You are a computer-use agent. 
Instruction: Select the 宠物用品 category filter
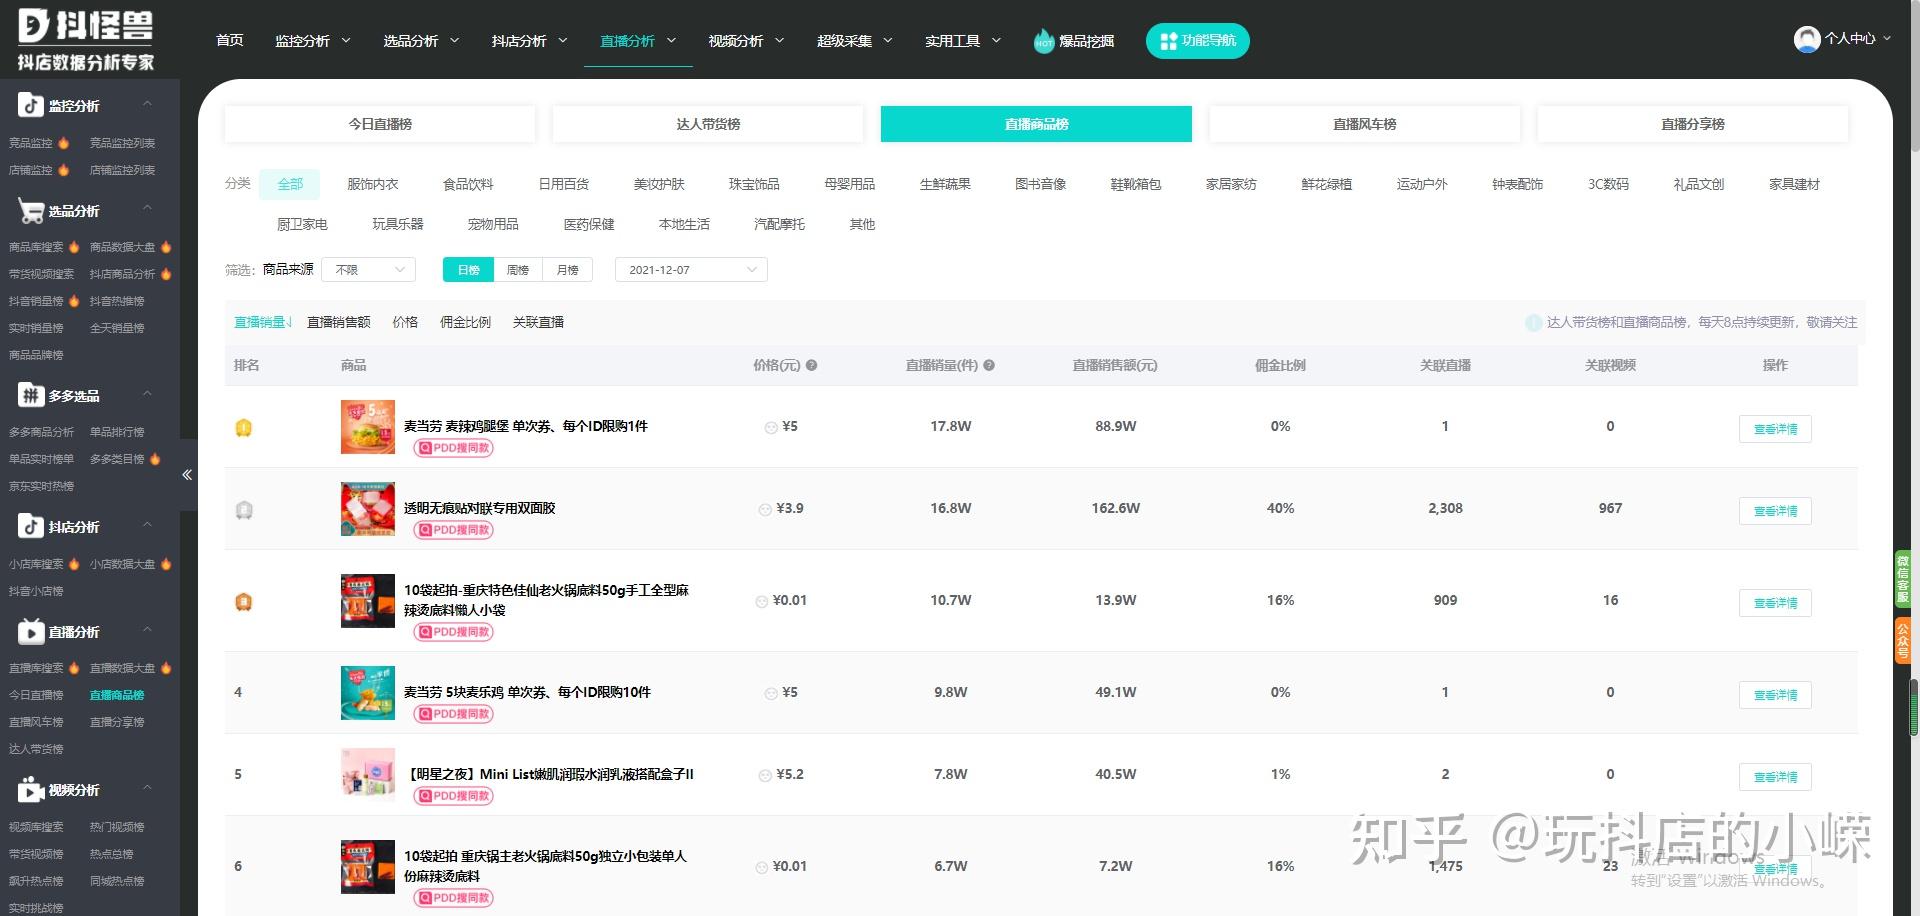[x=493, y=224]
